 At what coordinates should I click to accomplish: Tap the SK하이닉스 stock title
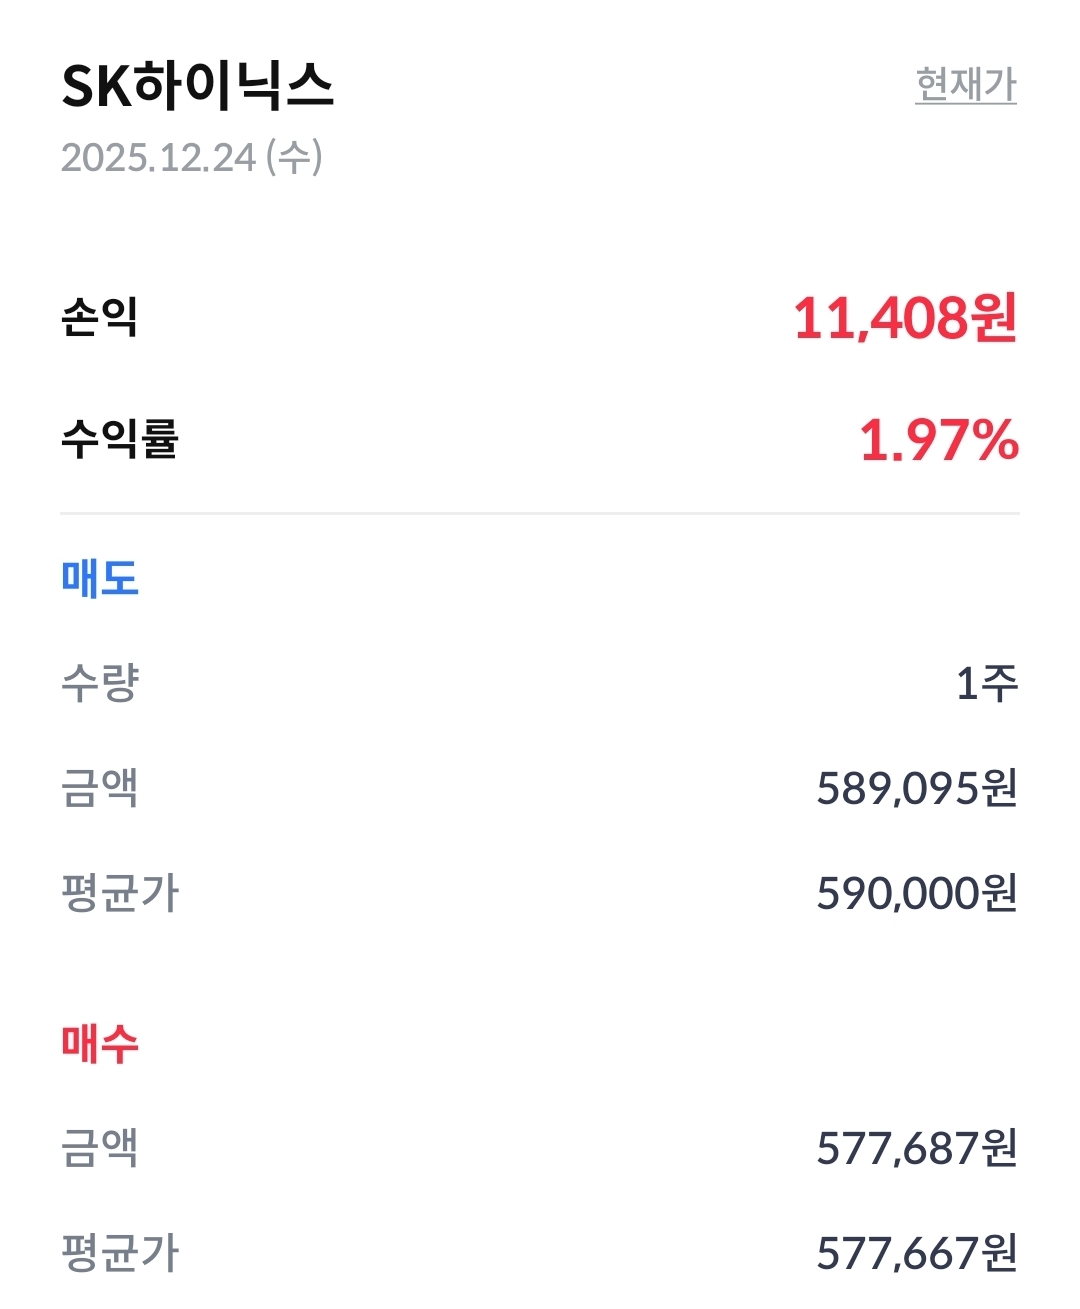197,86
